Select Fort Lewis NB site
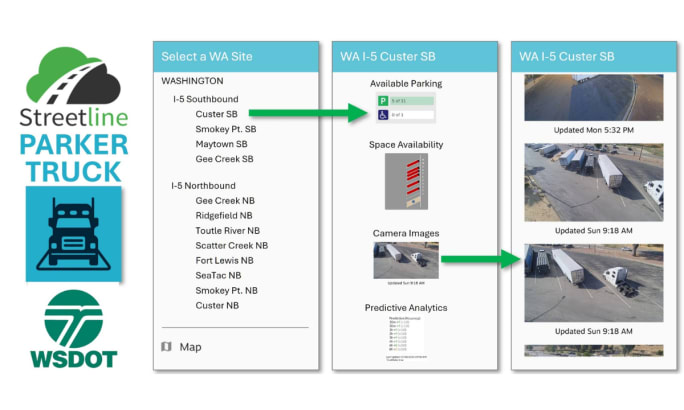 (224, 260)
